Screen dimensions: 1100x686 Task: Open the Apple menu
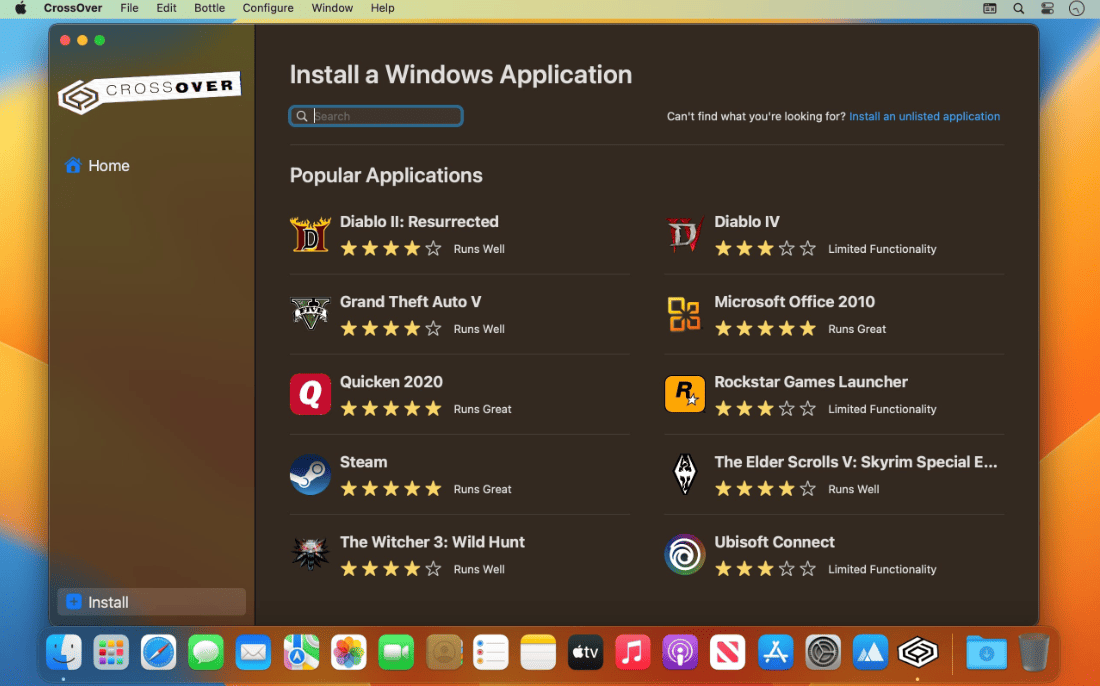20,8
